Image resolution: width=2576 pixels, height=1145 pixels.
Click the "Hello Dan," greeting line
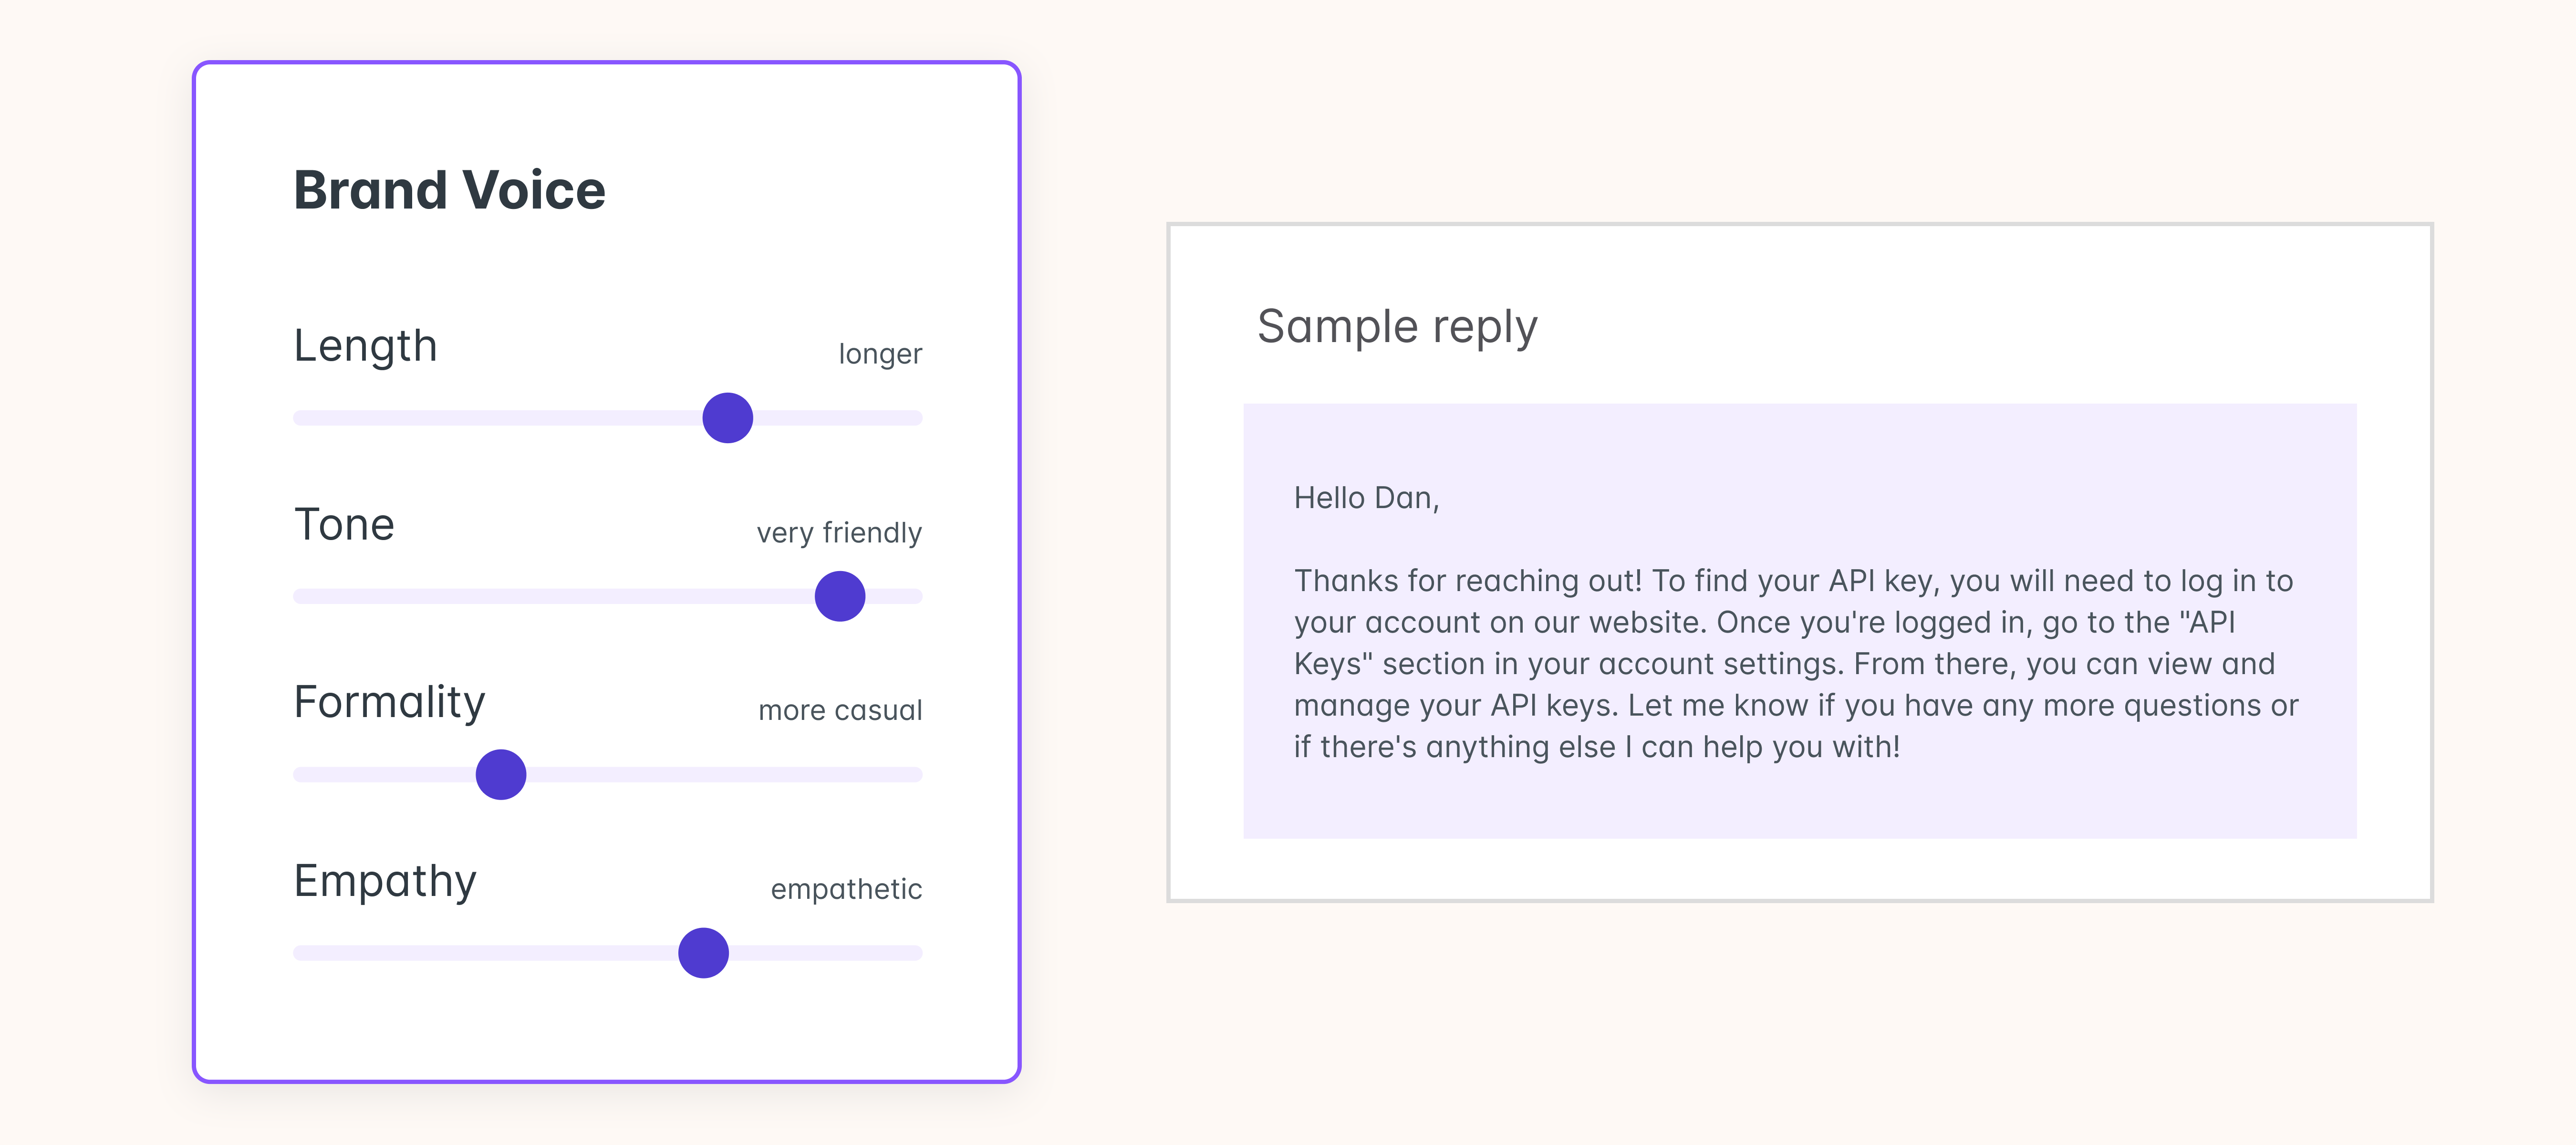coord(1366,498)
